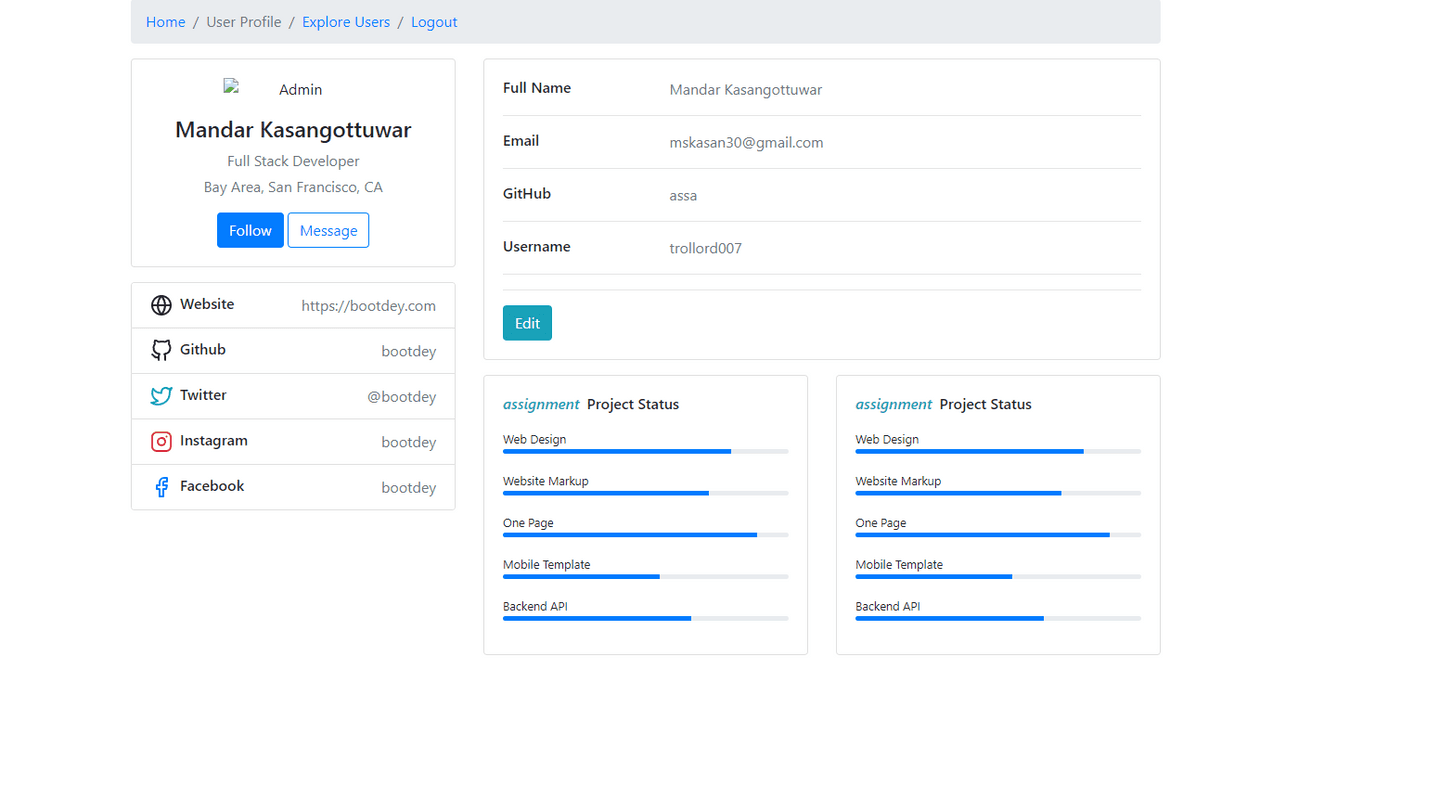Click the bootdey value in Github row

408,351
